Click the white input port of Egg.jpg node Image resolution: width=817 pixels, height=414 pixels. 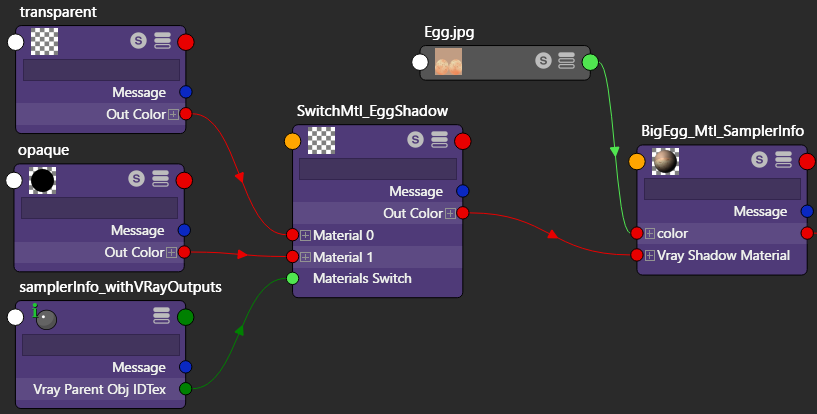tap(420, 62)
